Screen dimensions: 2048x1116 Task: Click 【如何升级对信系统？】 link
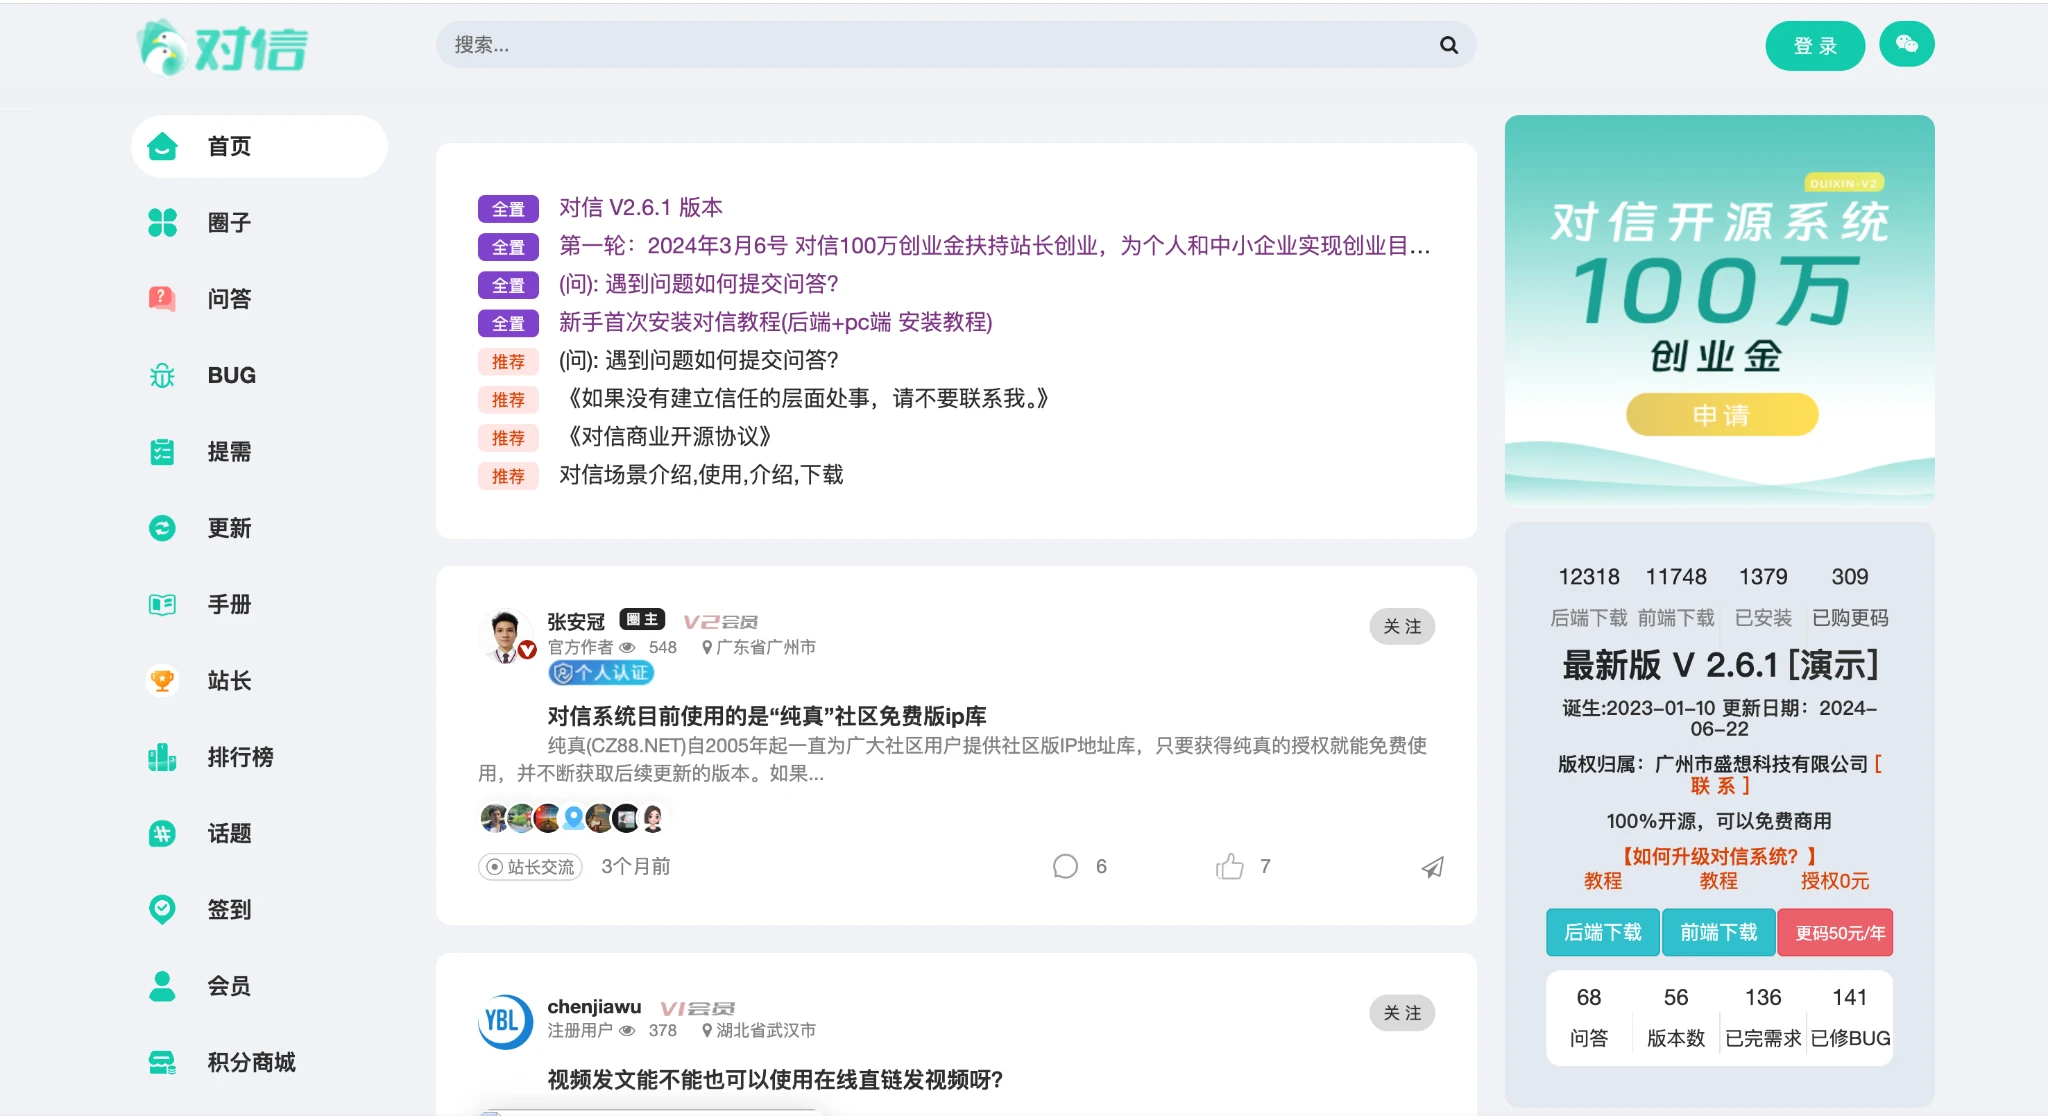tap(1719, 856)
